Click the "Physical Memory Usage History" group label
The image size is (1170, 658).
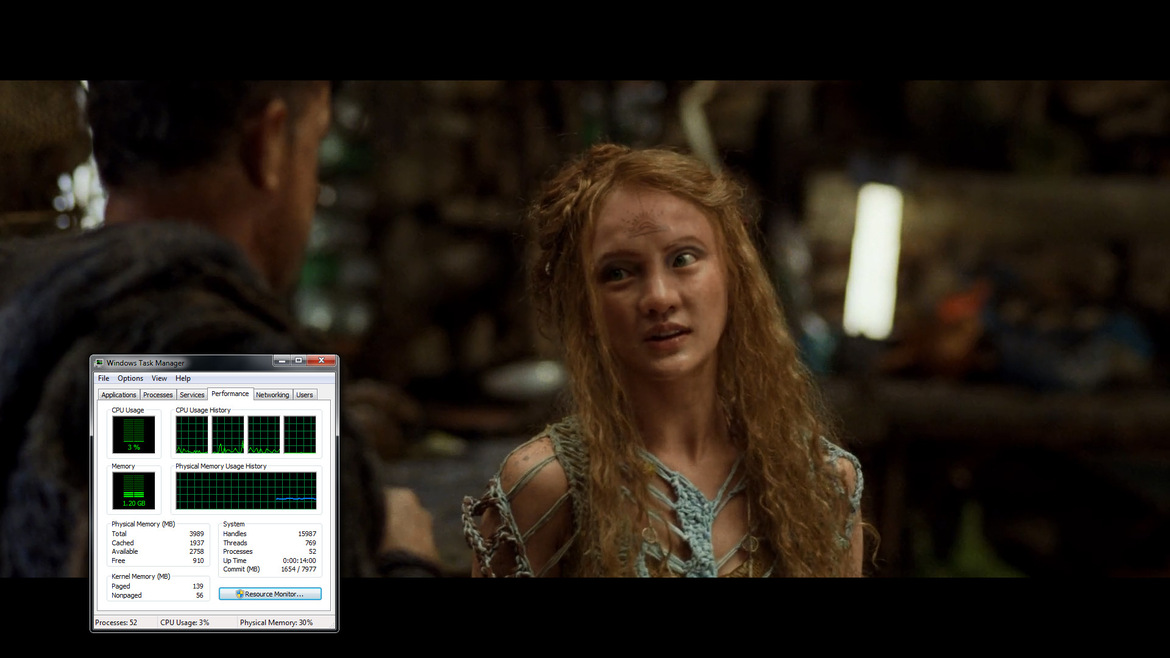221,466
